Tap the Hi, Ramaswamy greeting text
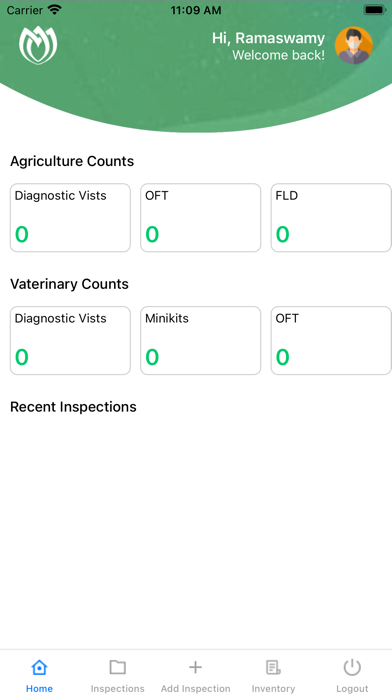392x696 pixels. point(268,38)
